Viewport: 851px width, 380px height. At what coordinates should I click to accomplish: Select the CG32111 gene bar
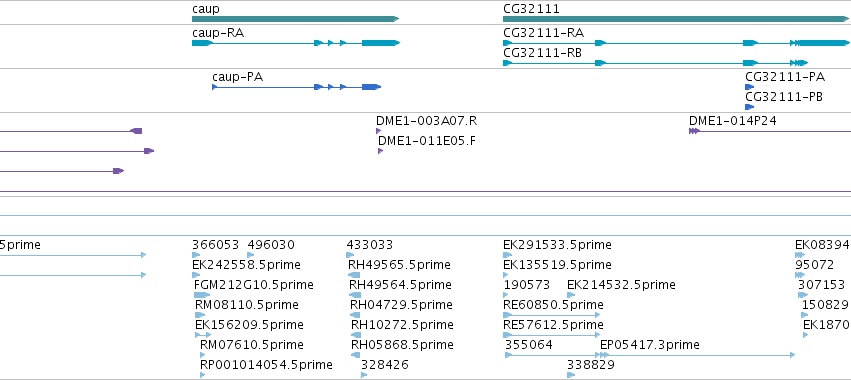click(676, 19)
